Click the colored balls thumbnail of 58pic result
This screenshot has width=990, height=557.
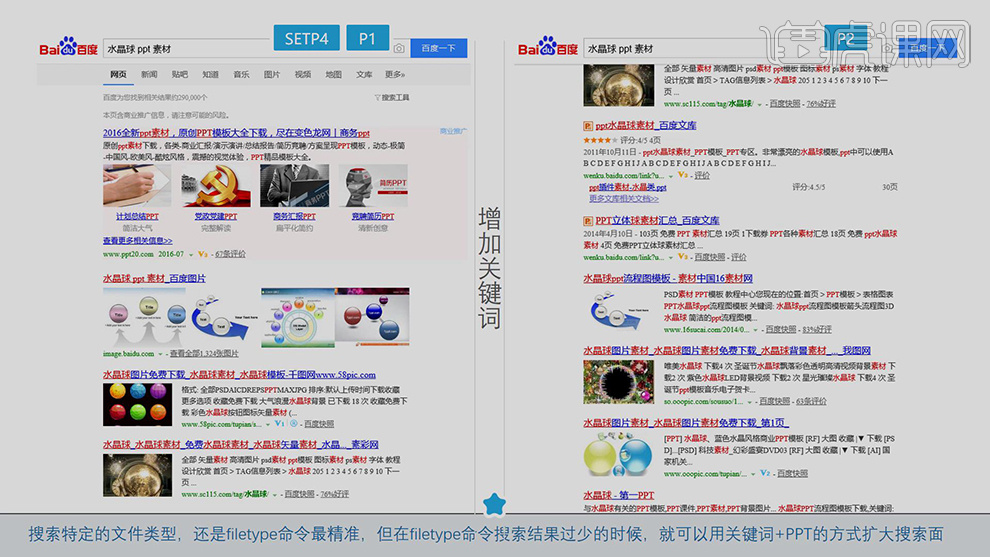pyautogui.click(x=138, y=405)
